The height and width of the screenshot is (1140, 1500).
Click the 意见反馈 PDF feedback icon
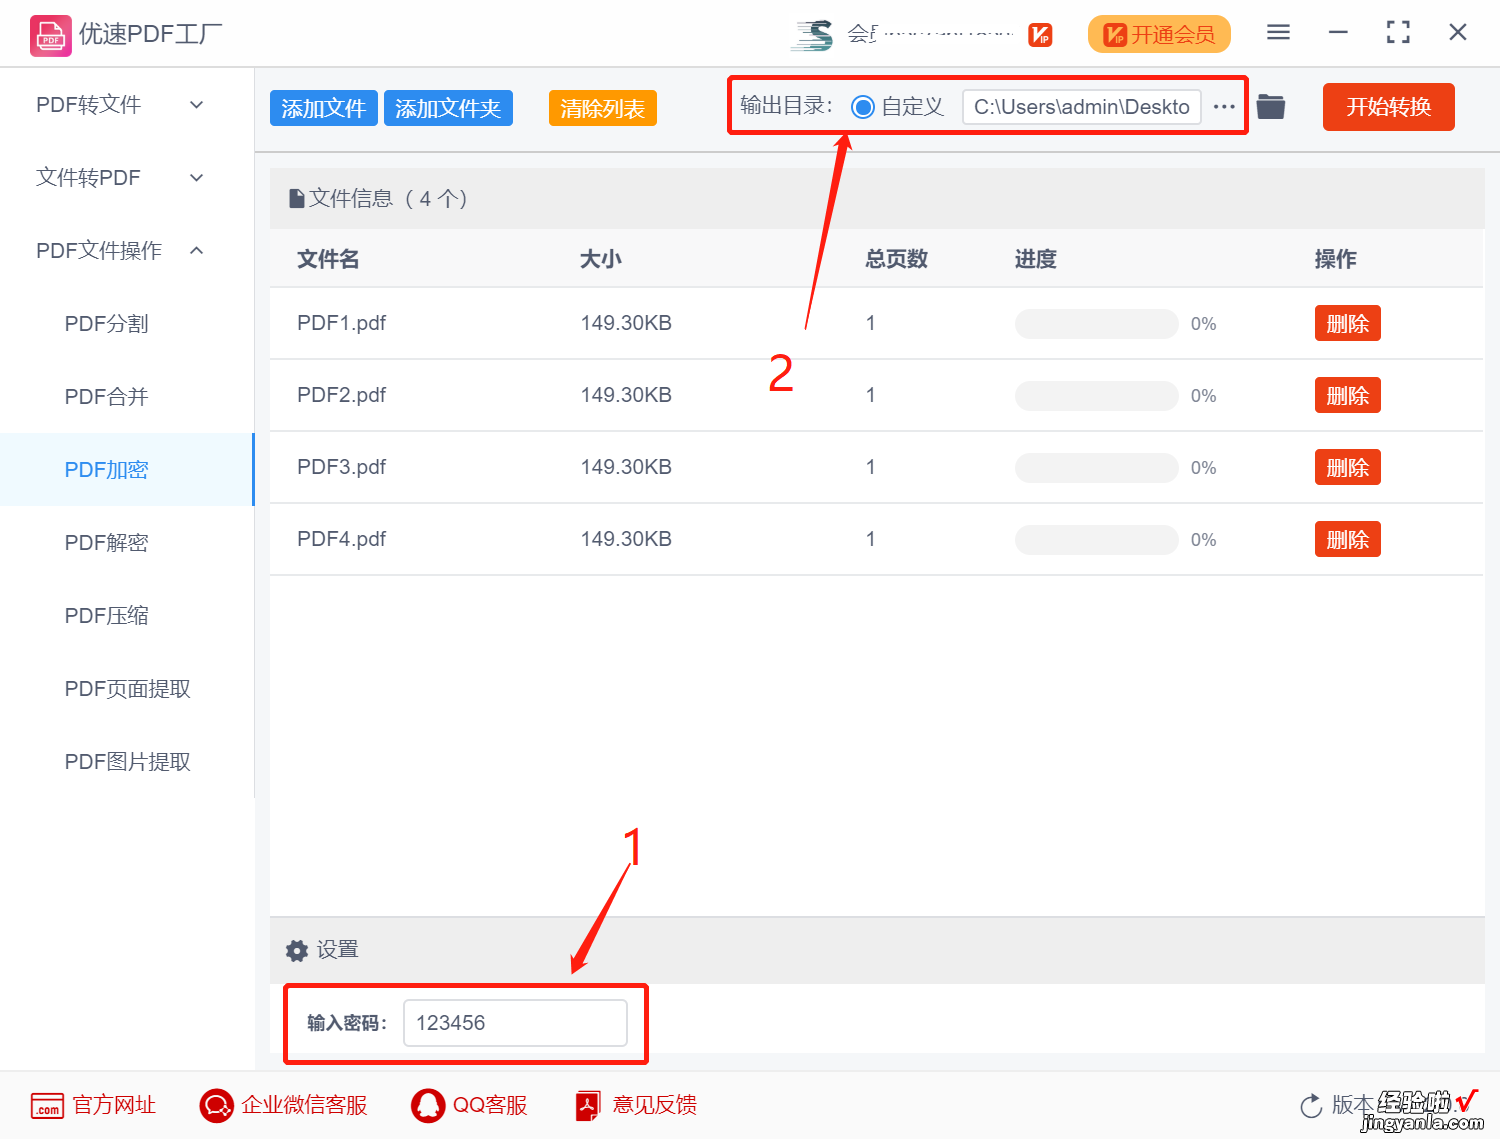[588, 1105]
